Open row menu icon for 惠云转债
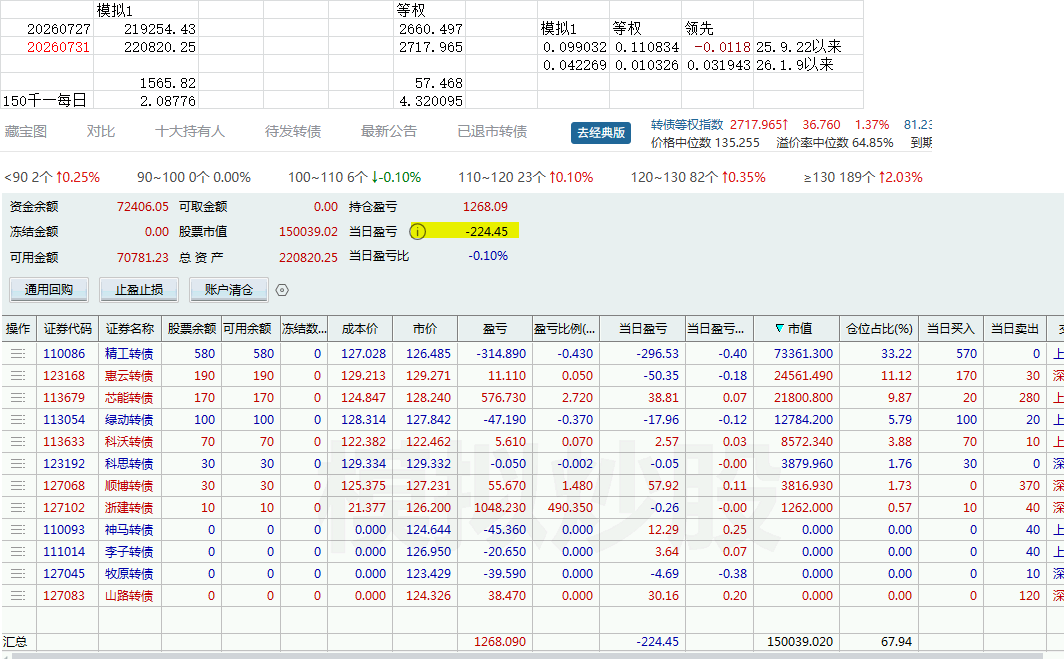The image size is (1064, 660). tap(18, 375)
